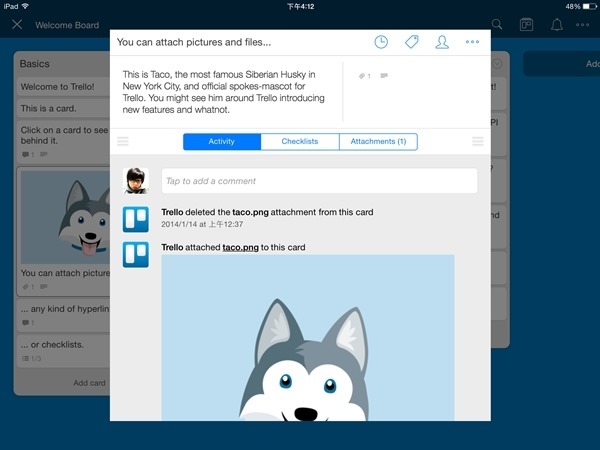Open board more options ellipsis
This screenshot has height=450, width=600.
pos(582,25)
